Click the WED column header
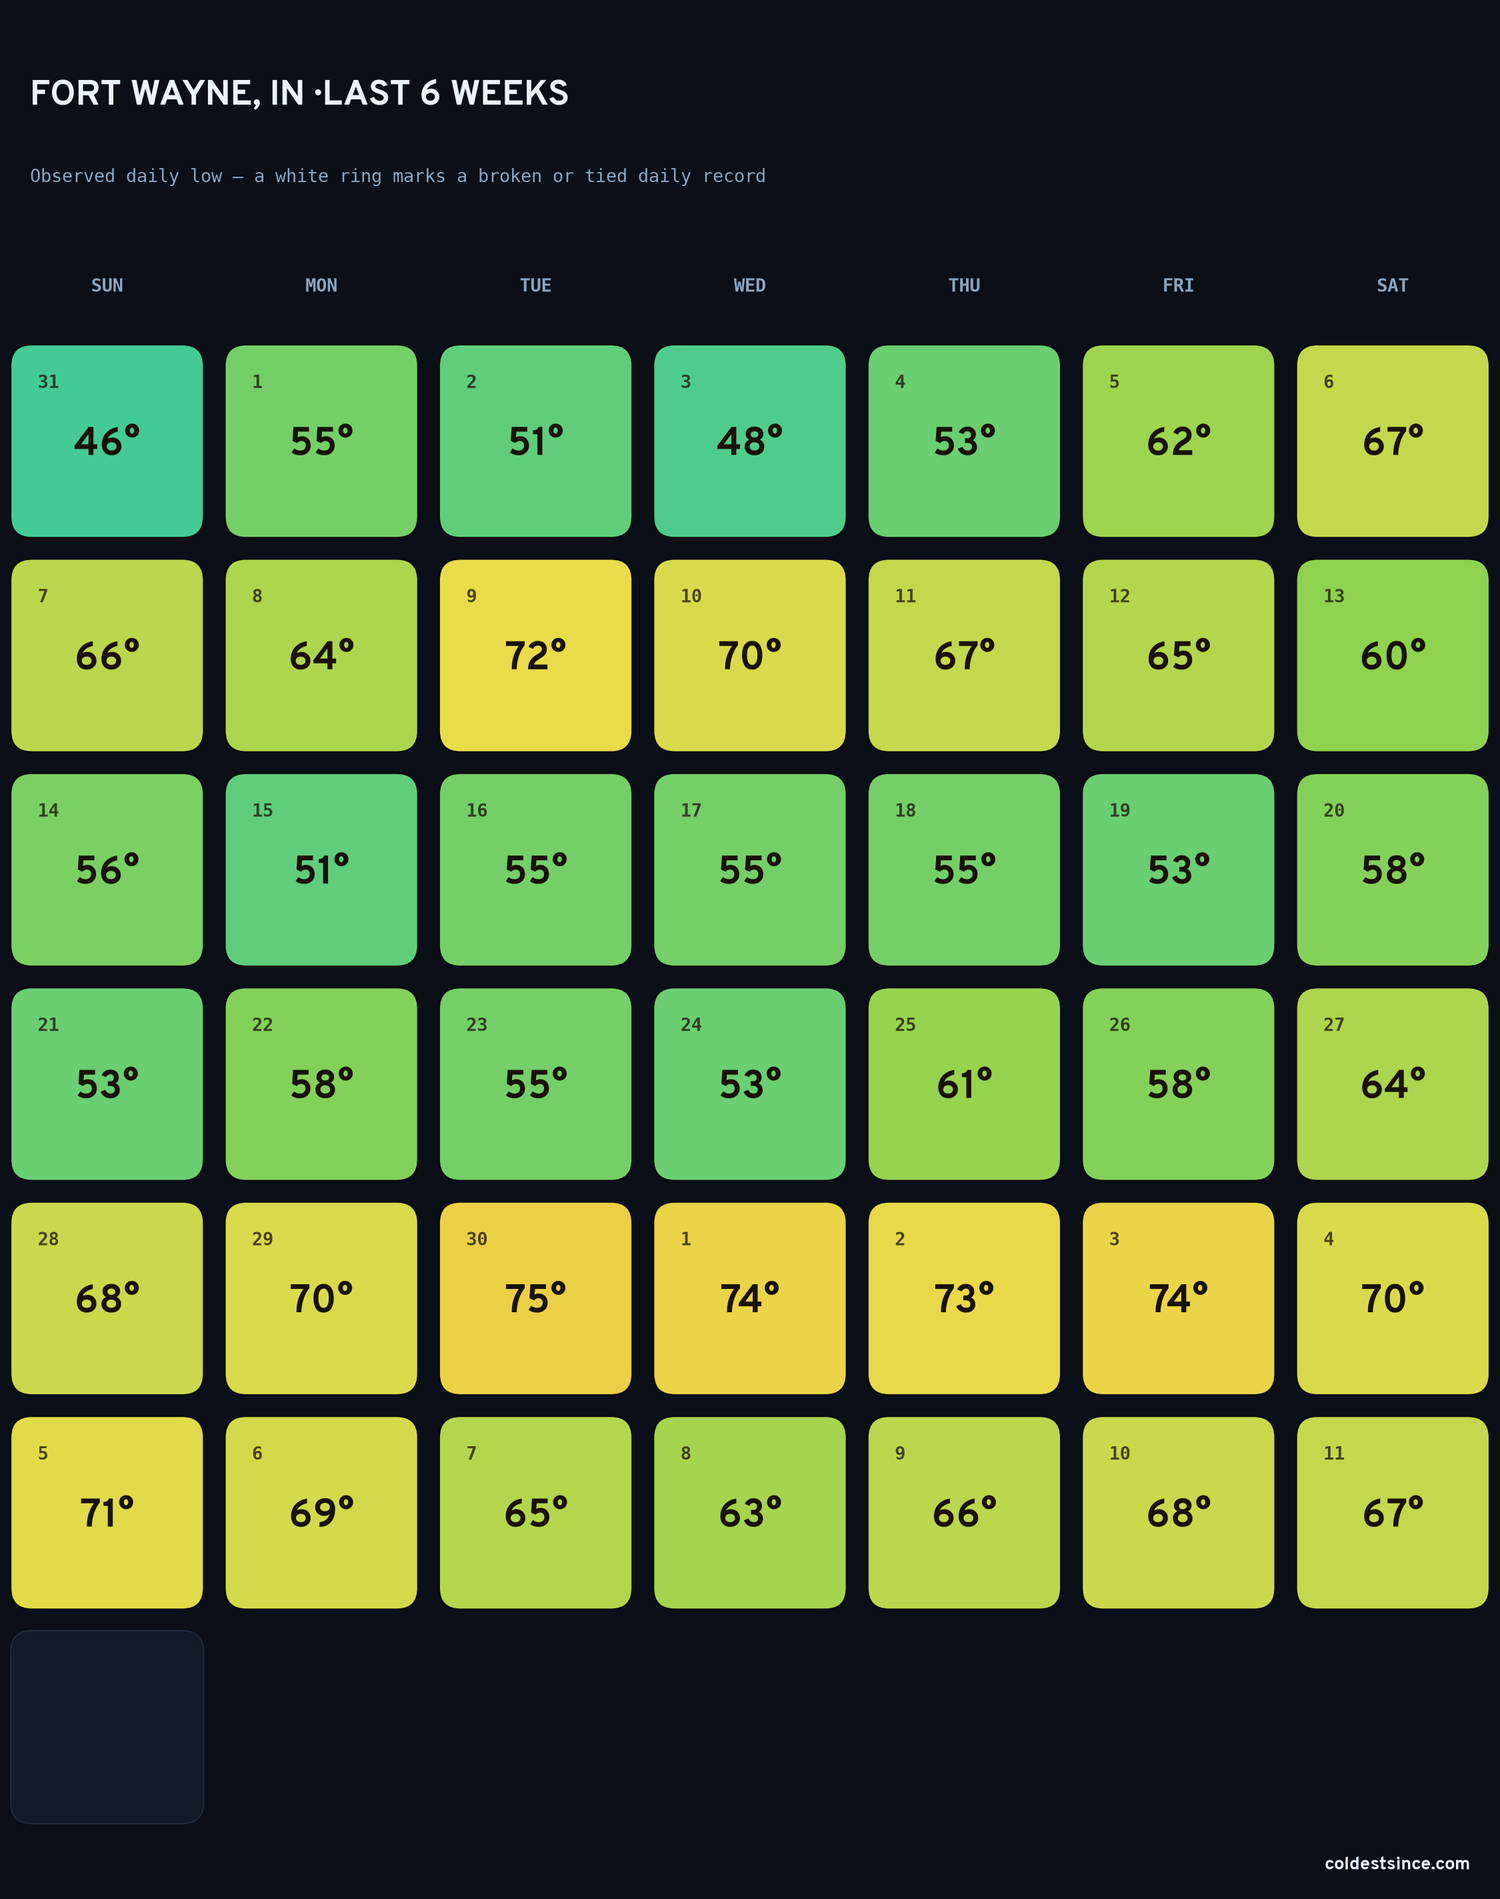The width and height of the screenshot is (1500, 1899). click(750, 286)
